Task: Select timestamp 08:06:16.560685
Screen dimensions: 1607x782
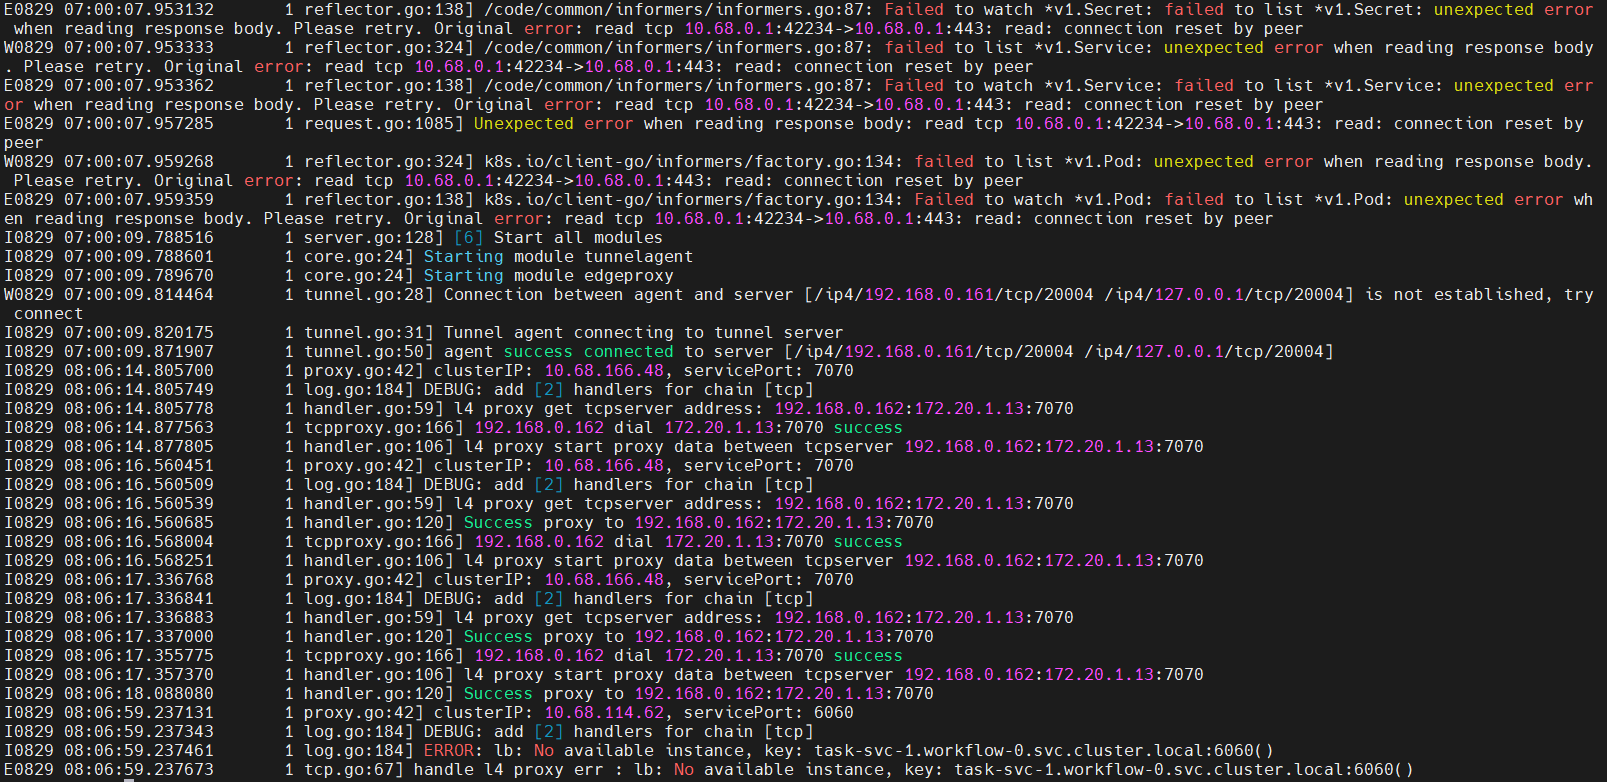Action: pos(139,523)
